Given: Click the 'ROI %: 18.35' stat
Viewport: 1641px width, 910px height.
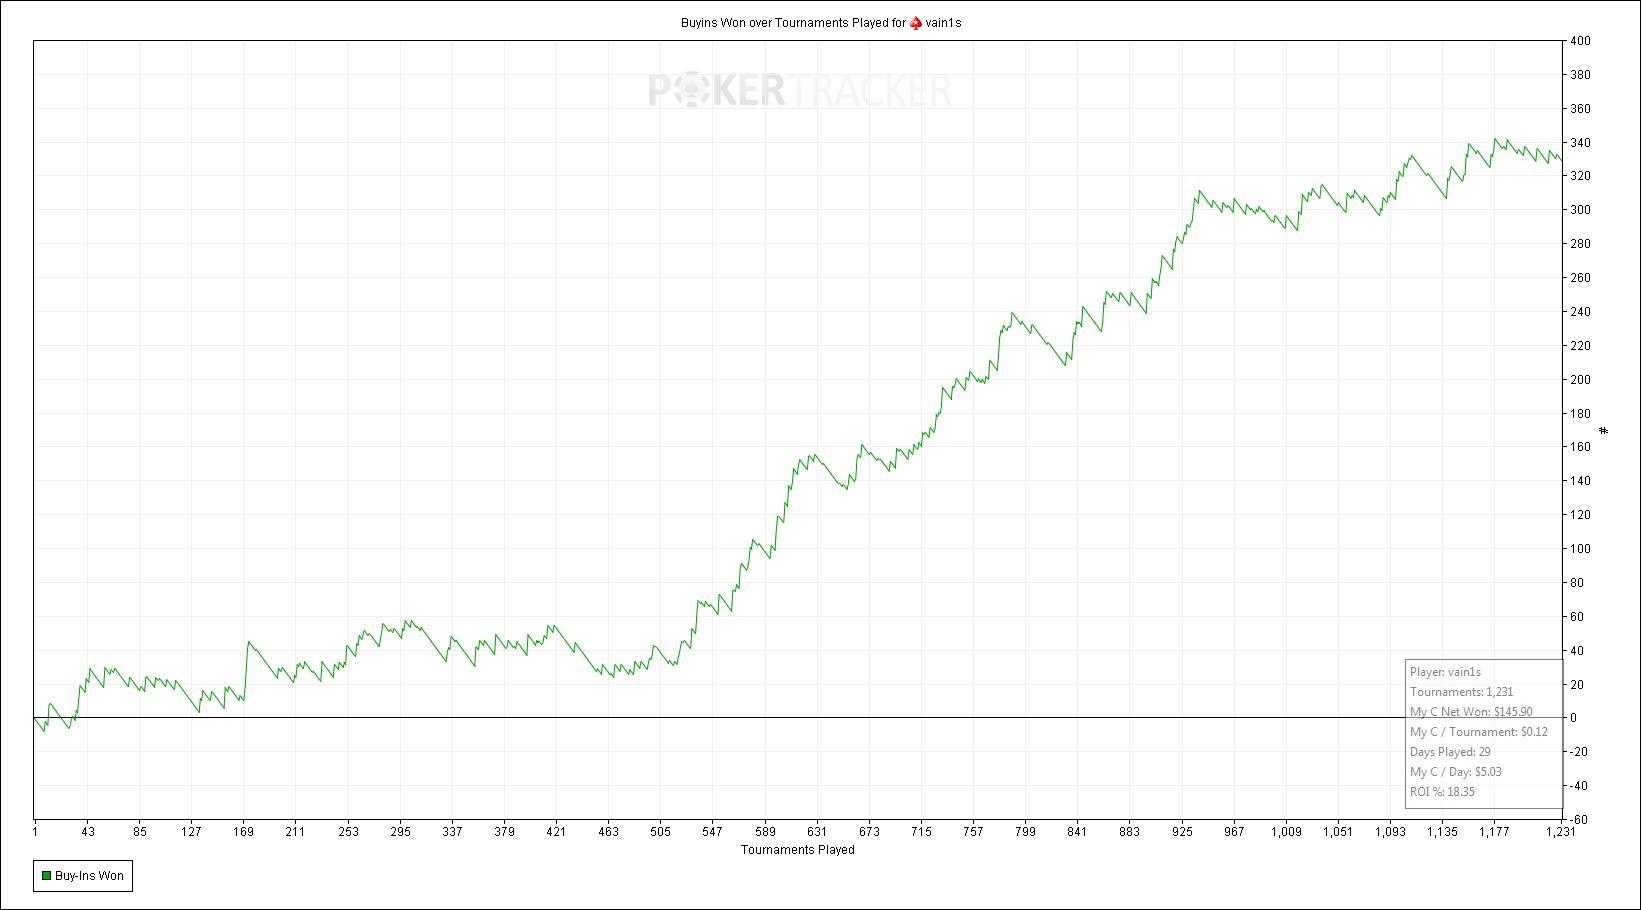Looking at the screenshot, I should (x=1442, y=792).
